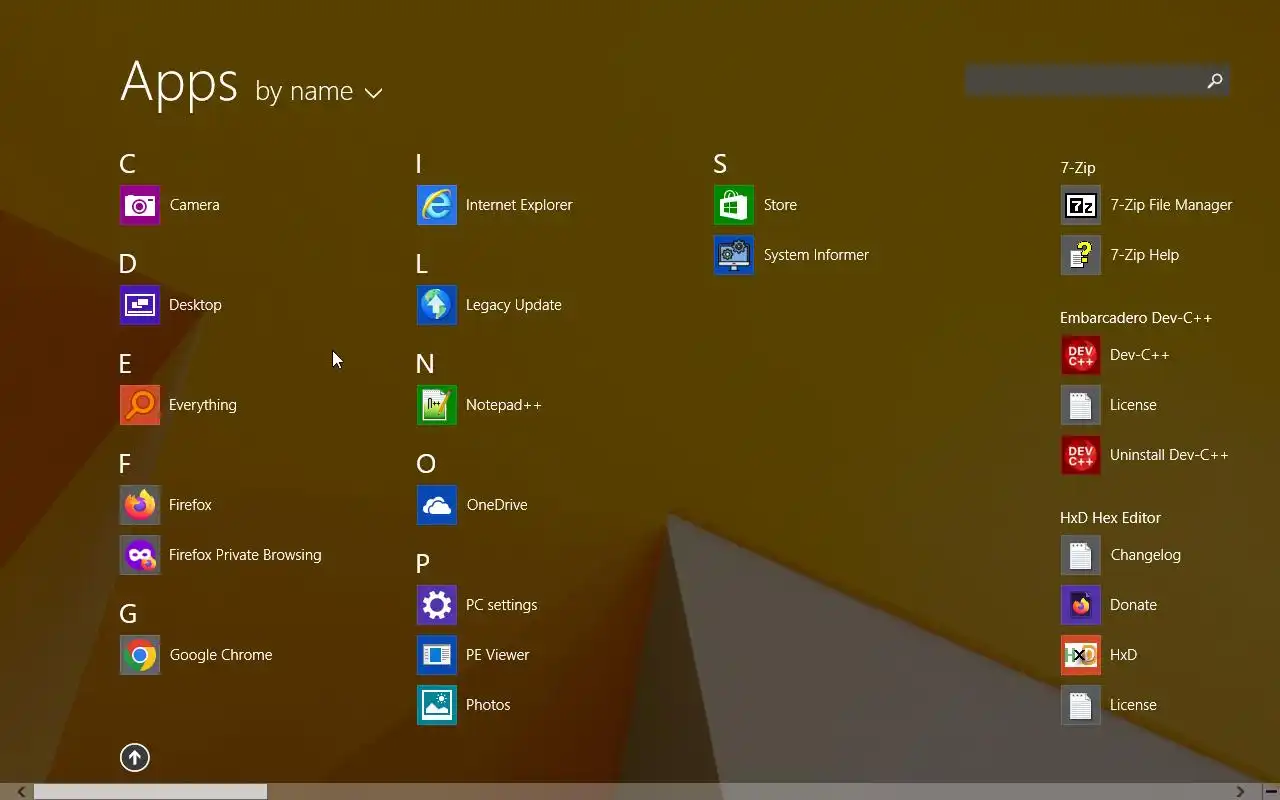Click the Uninstall Dev-C++ icon
Screen dimensions: 1280x800
point(1081,455)
